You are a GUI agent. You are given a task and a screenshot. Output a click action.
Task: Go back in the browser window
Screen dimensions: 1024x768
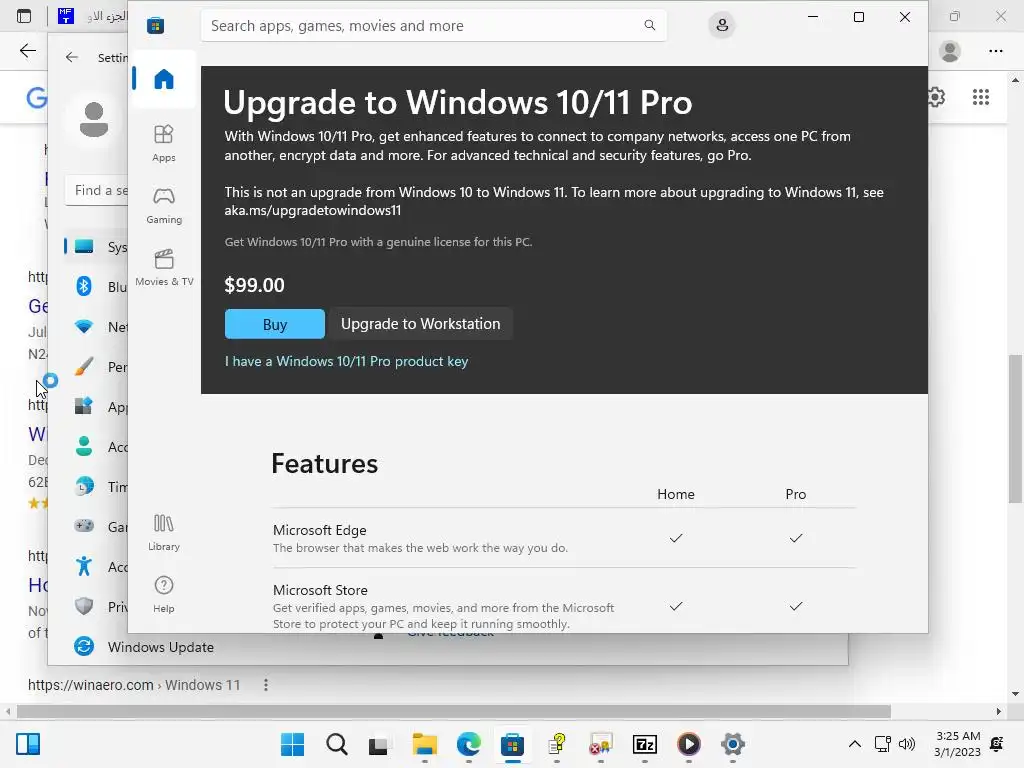point(27,51)
